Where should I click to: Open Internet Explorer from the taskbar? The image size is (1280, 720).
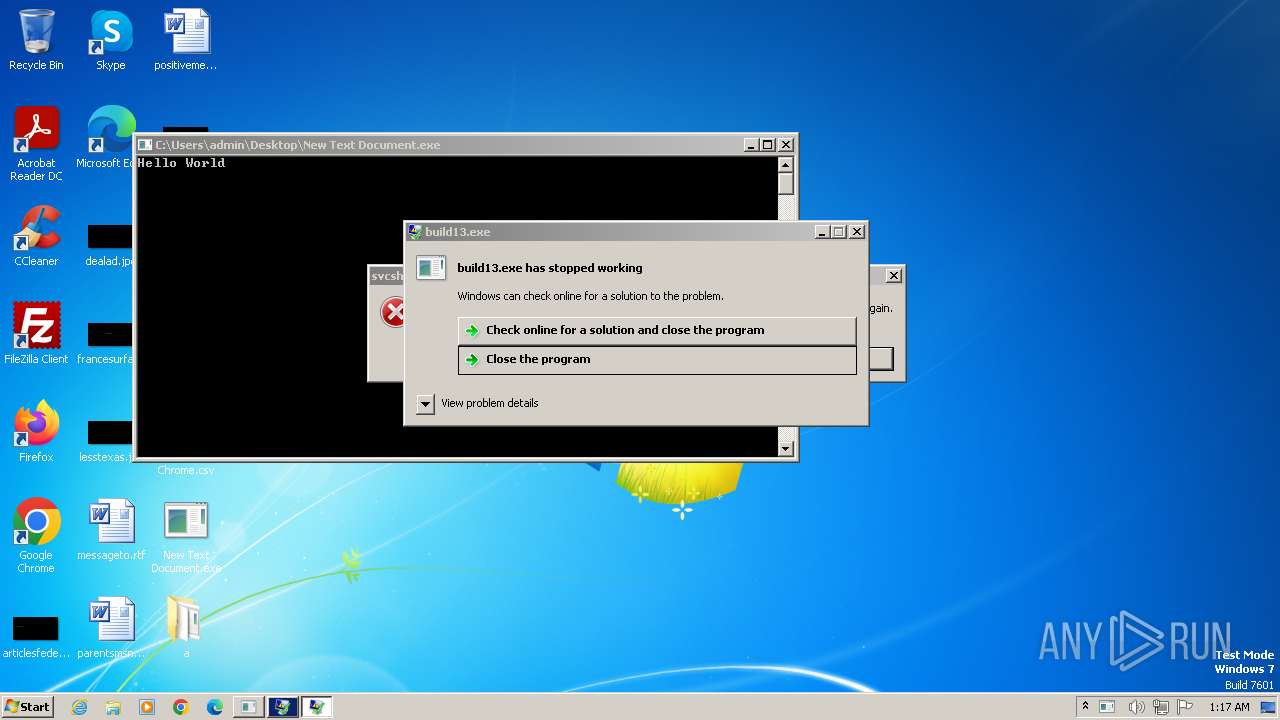[79, 707]
